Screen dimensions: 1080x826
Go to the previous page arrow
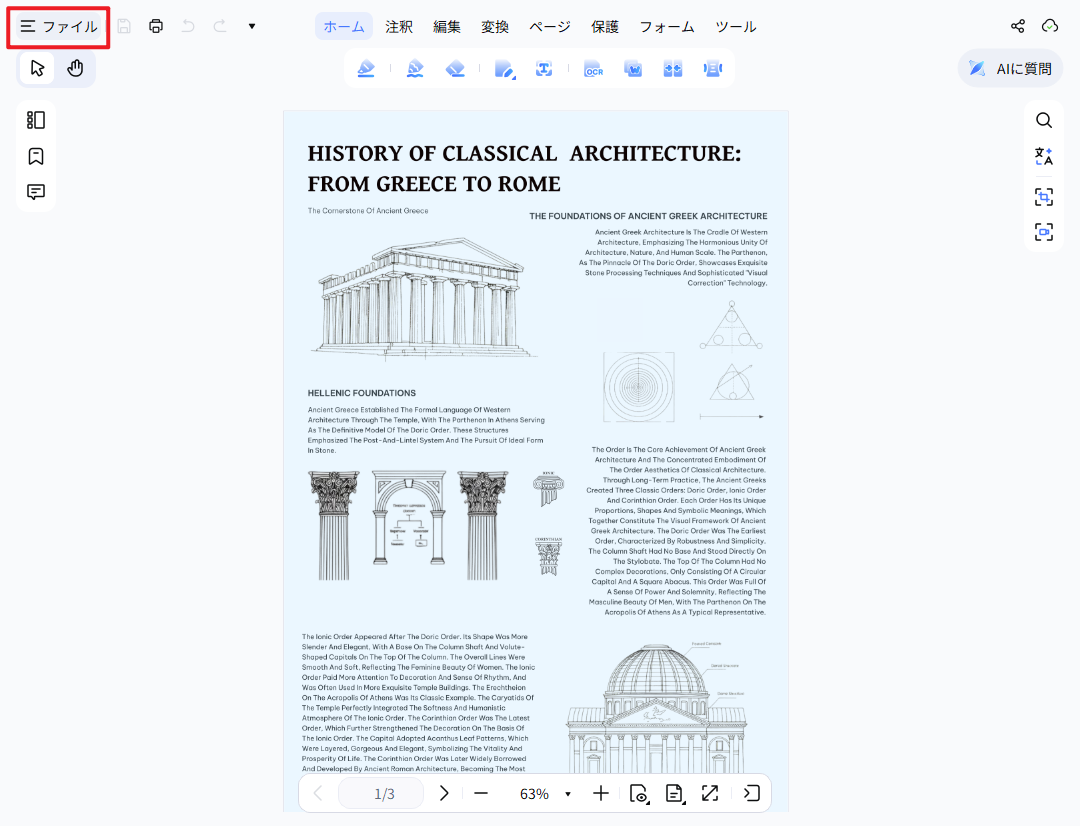pyautogui.click(x=318, y=793)
